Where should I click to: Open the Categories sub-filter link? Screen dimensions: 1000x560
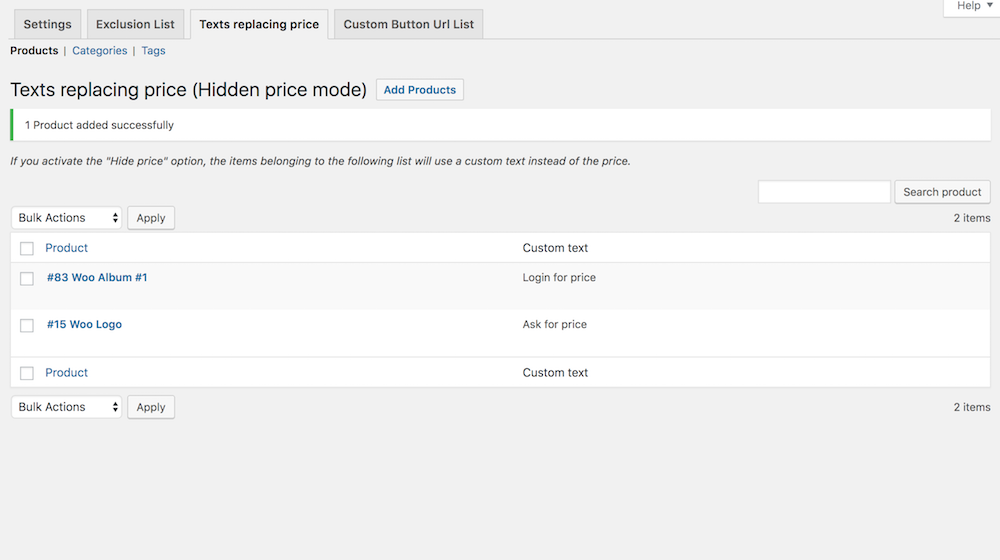(99, 50)
